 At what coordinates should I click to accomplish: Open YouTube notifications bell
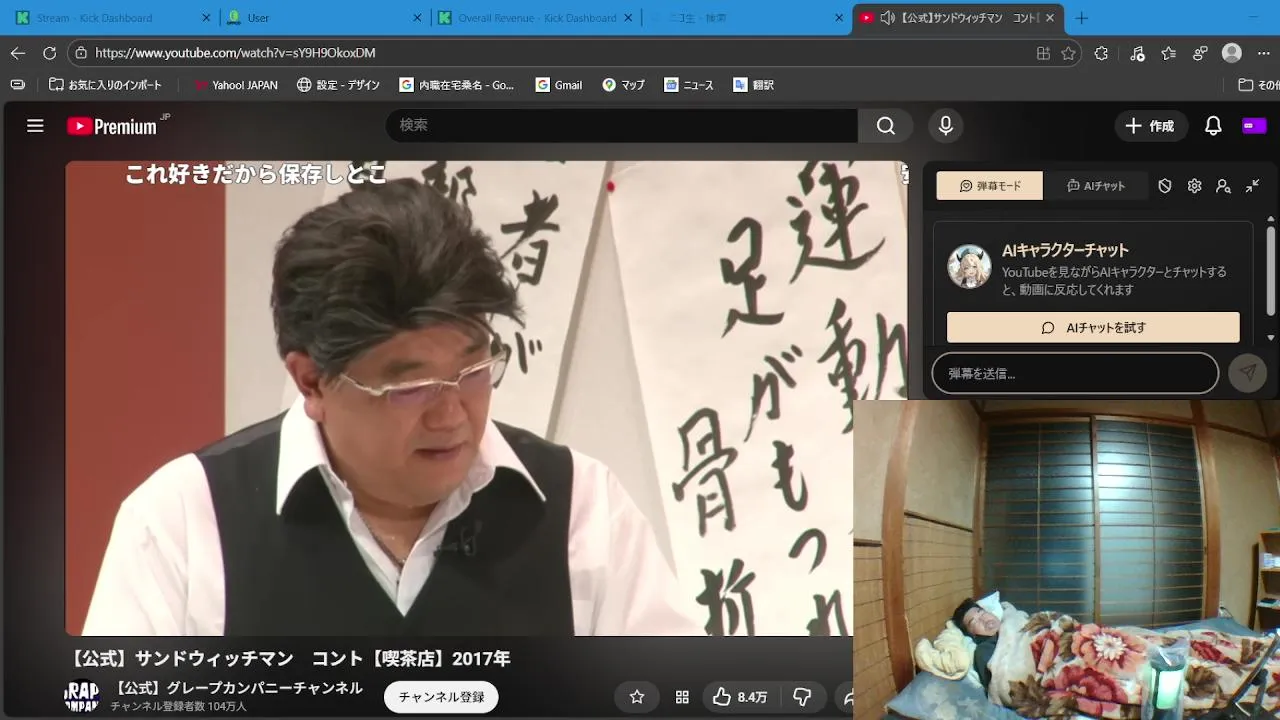(1213, 126)
